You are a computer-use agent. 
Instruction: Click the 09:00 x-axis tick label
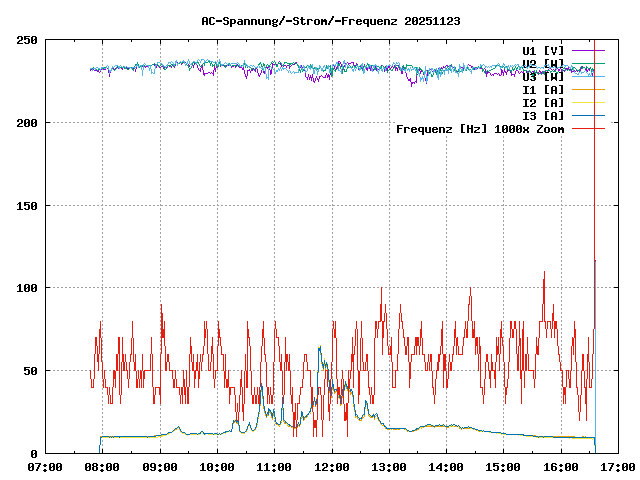tap(160, 467)
